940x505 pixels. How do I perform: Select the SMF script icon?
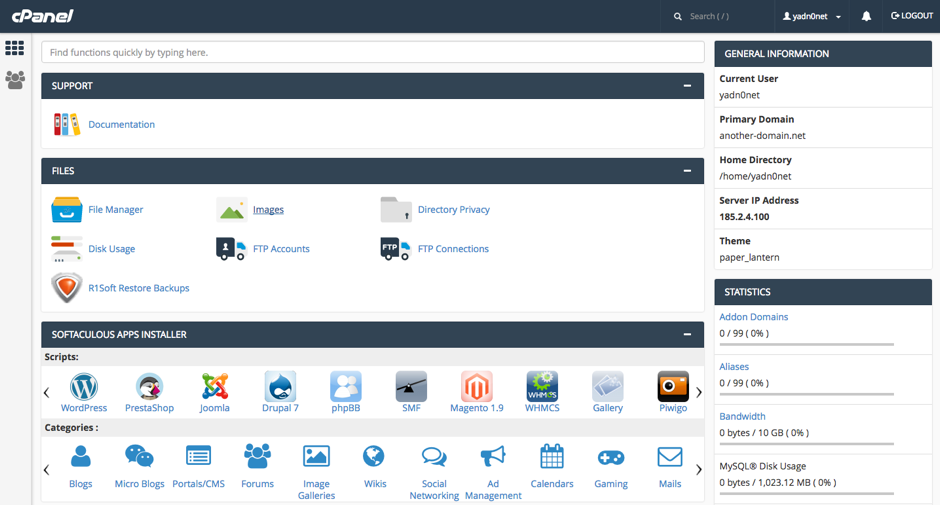coord(411,387)
